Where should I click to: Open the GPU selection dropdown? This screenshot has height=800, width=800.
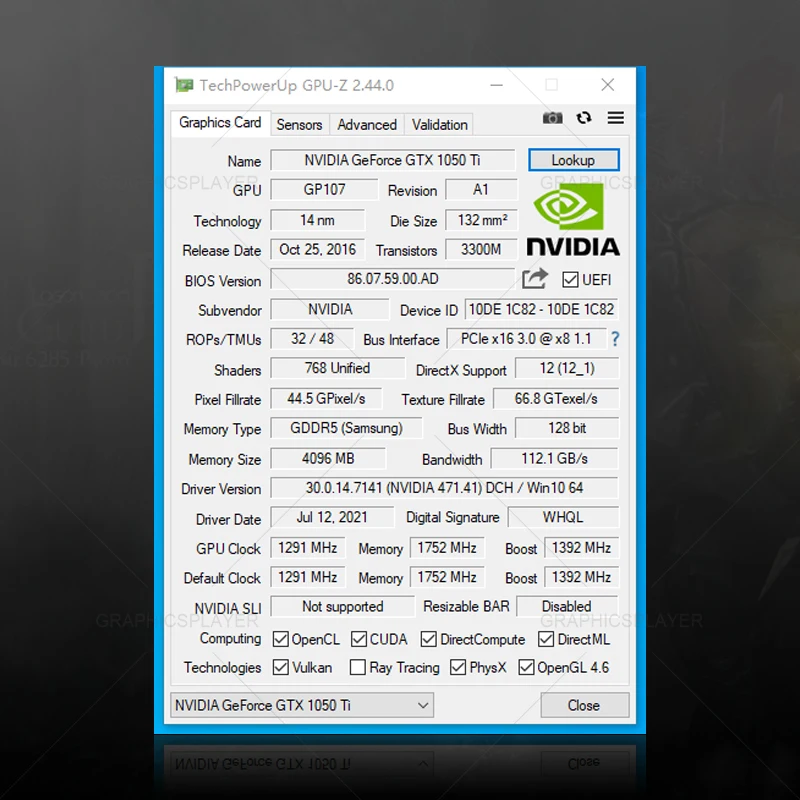(x=302, y=705)
